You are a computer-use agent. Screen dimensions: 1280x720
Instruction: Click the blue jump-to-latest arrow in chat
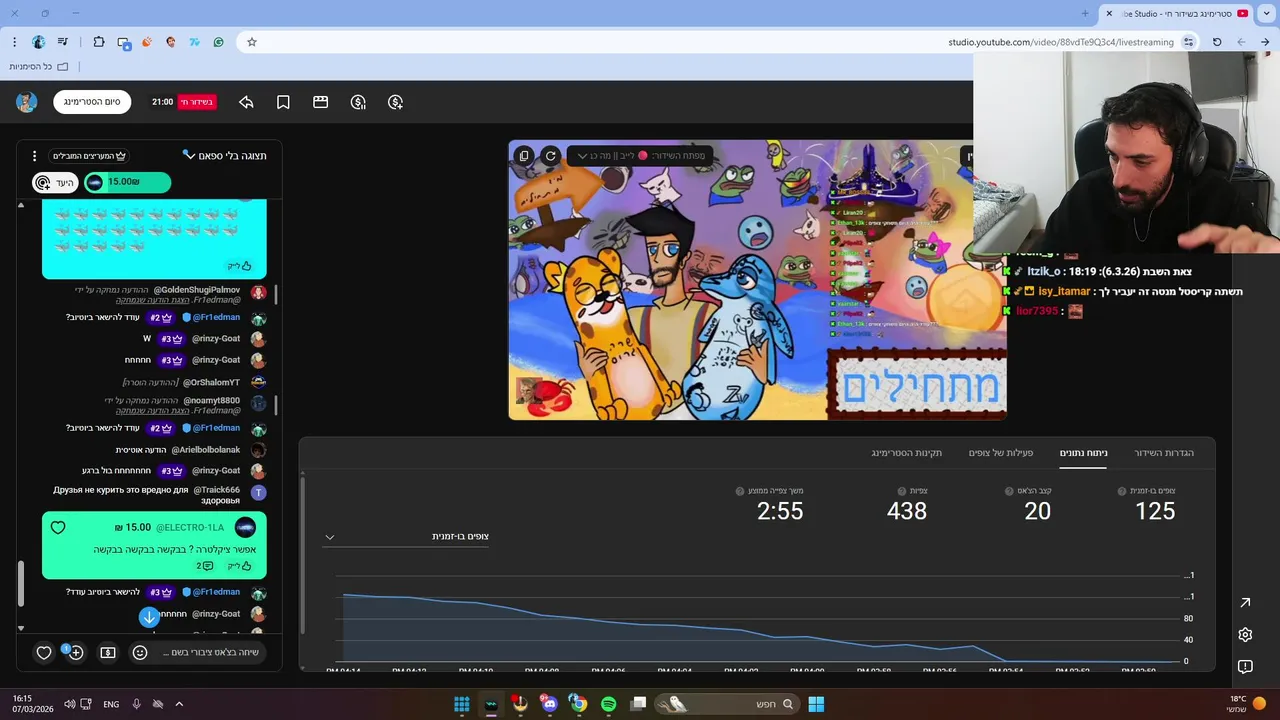click(149, 617)
